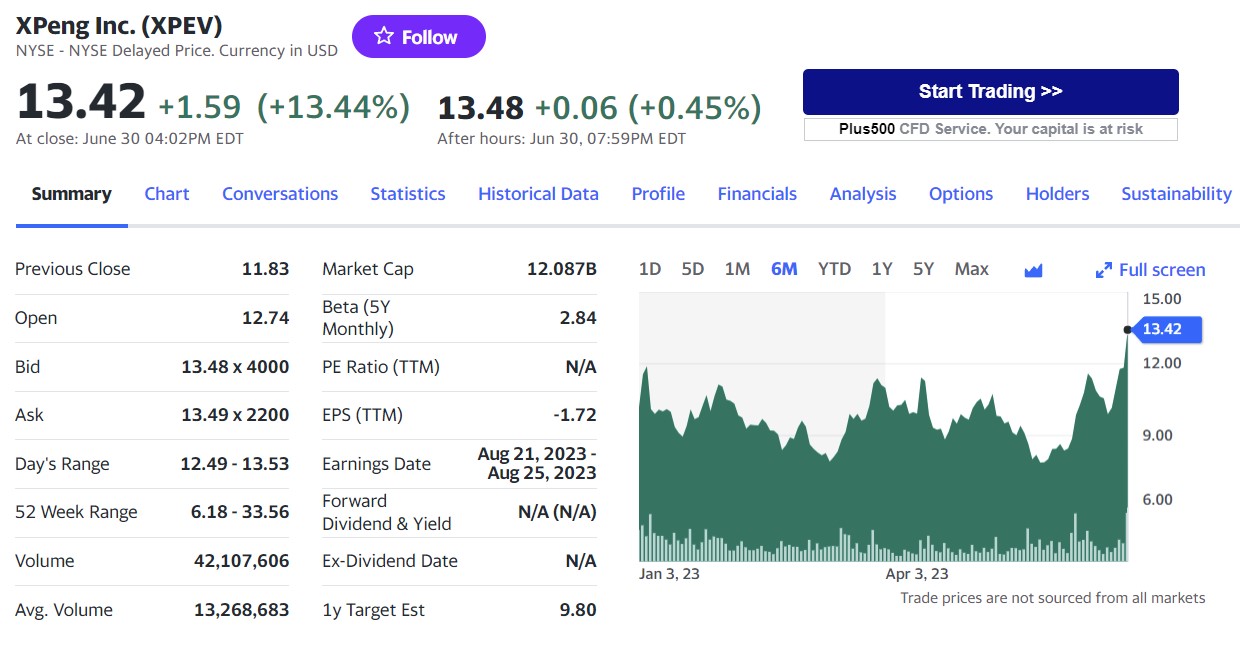Viewport: 1240px width, 667px height.
Task: Click the star icon in Follow button
Action: [384, 37]
